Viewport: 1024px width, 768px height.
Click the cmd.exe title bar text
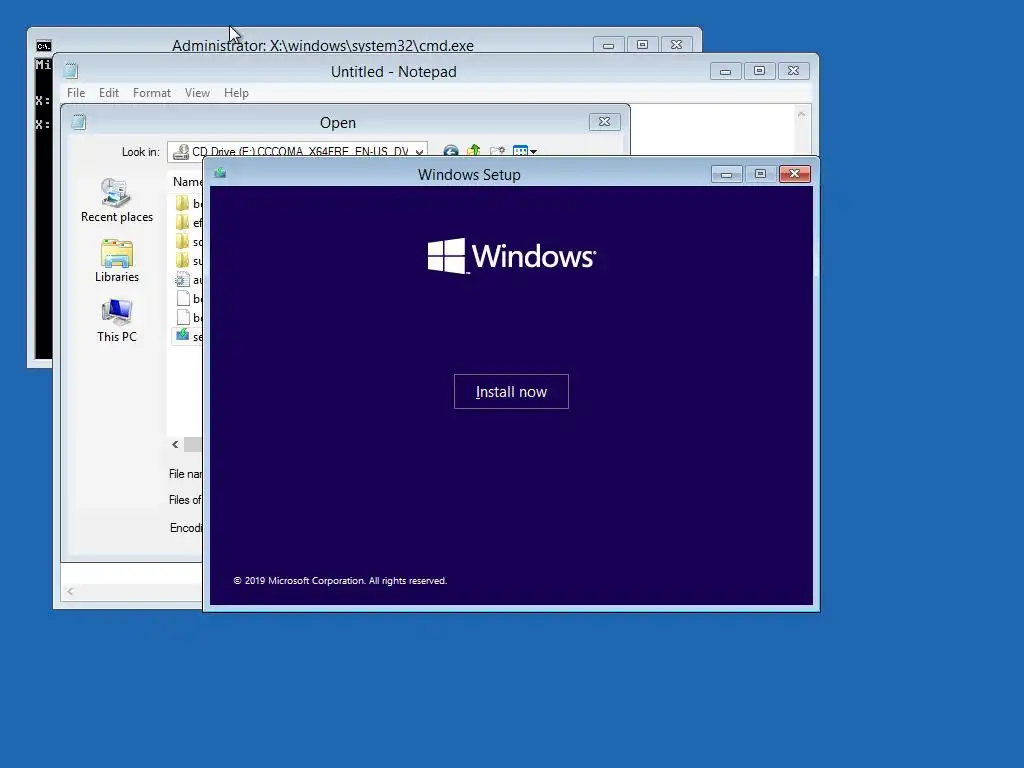pyautogui.click(x=323, y=46)
